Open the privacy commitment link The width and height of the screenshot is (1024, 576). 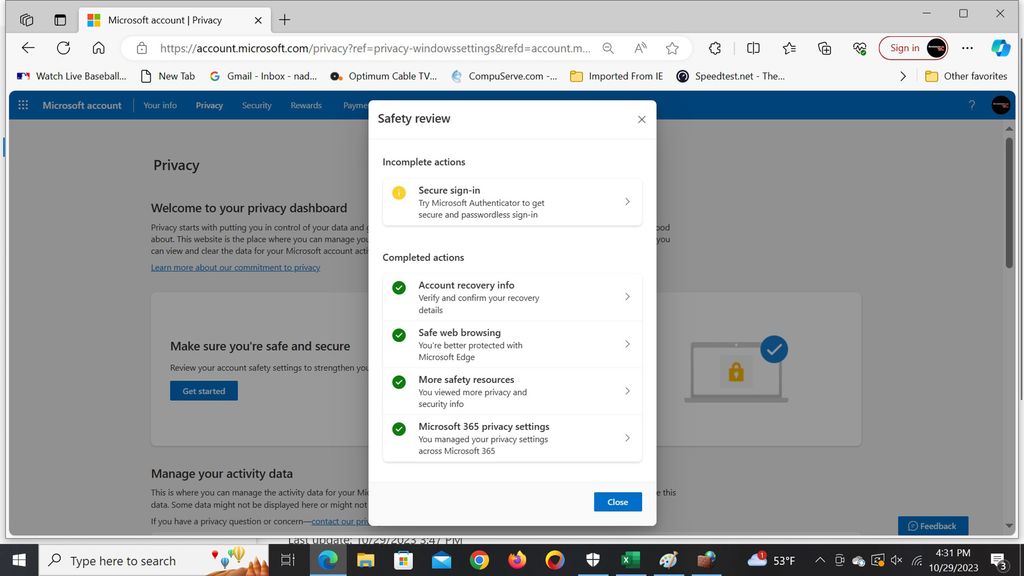click(236, 267)
